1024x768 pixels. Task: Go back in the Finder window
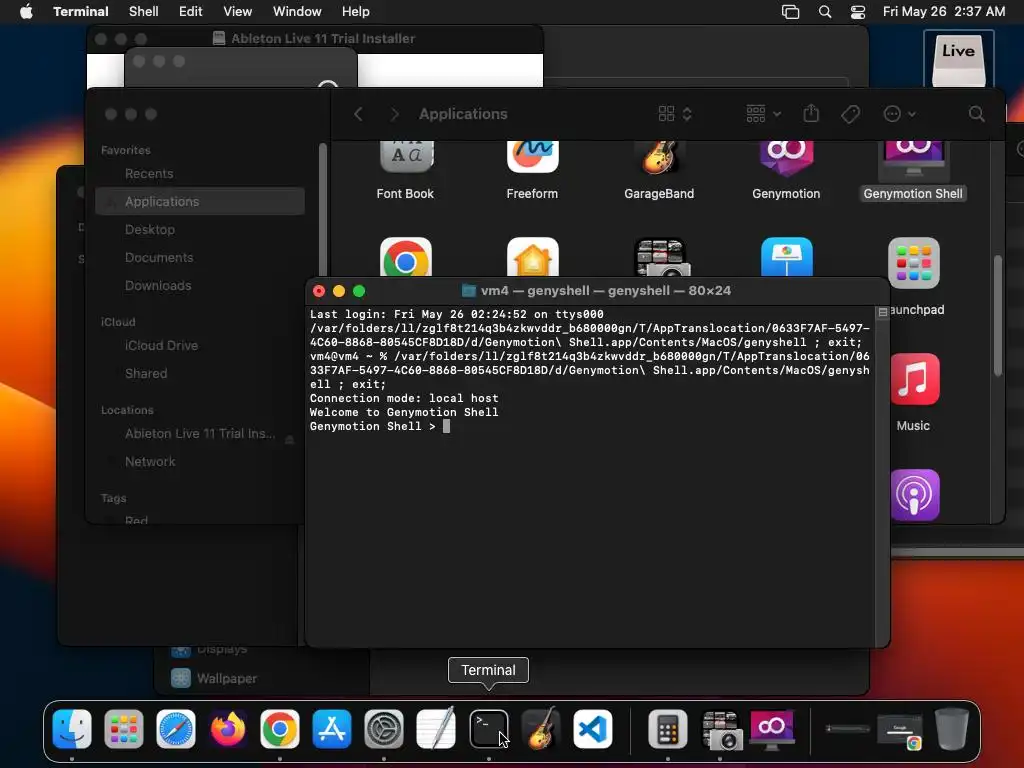(x=359, y=114)
